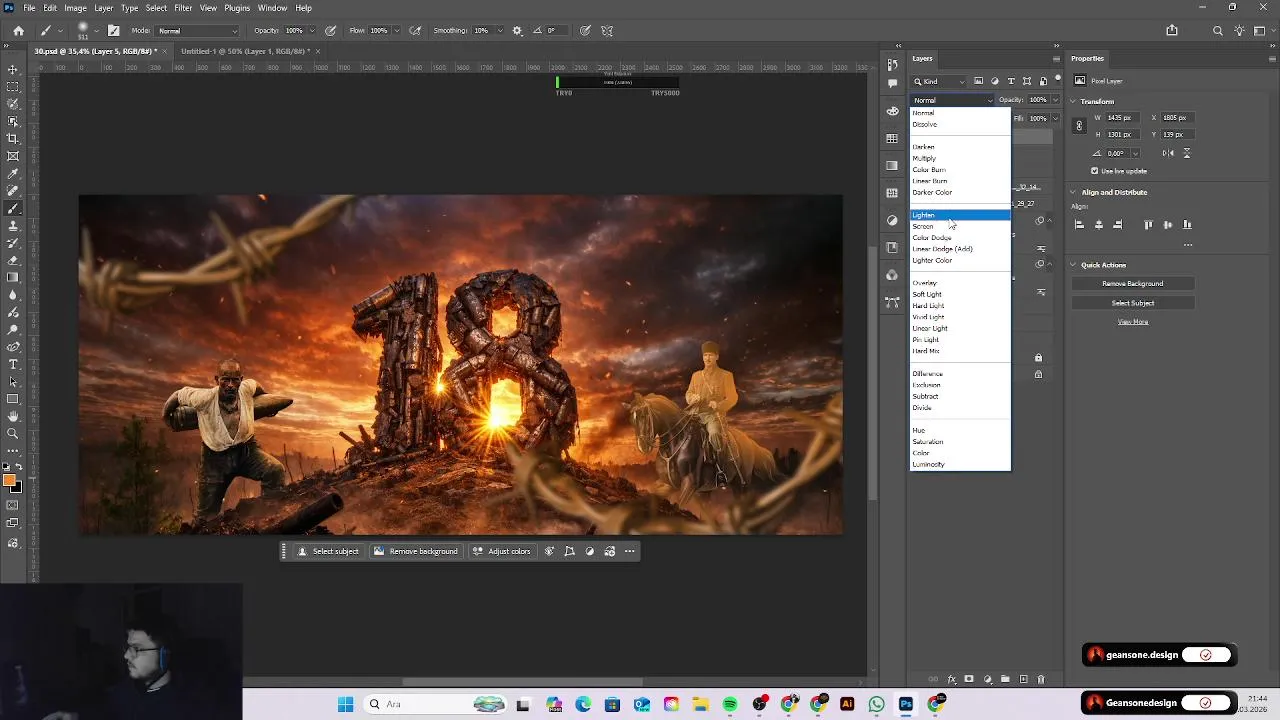
Task: Open Windows Start menu
Action: pyautogui.click(x=345, y=704)
